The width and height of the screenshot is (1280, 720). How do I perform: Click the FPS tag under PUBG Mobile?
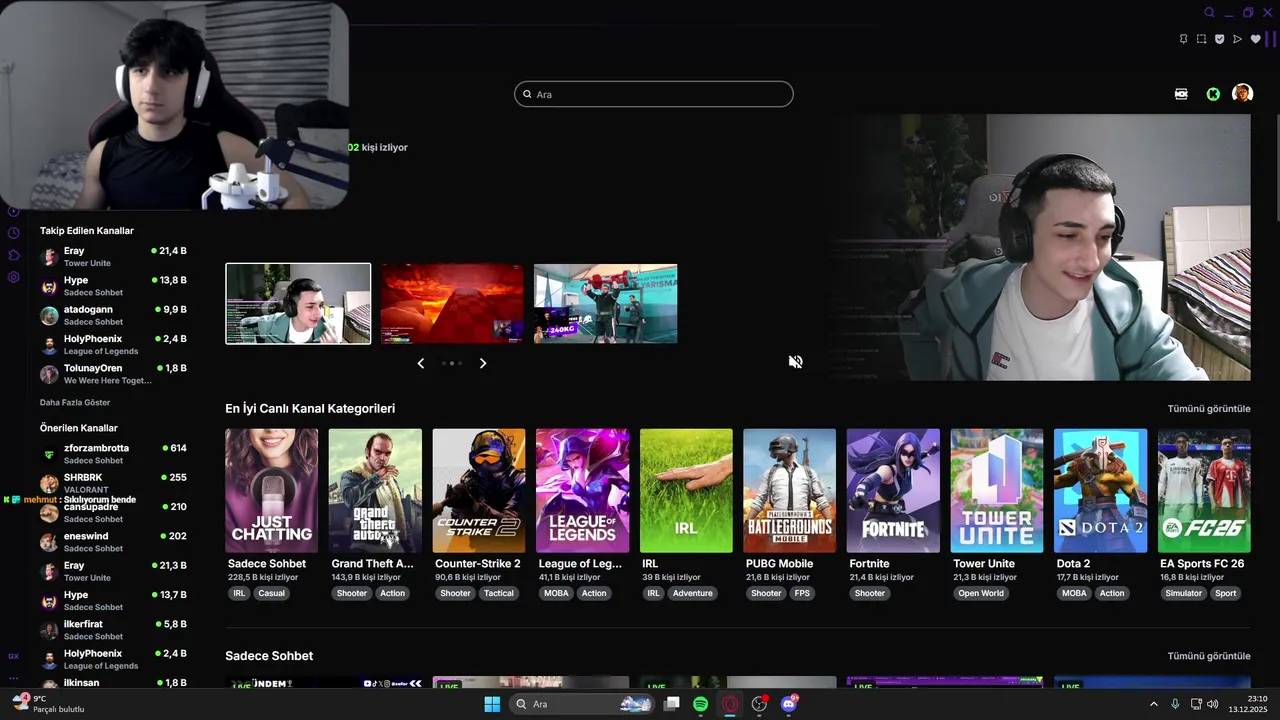[802, 593]
